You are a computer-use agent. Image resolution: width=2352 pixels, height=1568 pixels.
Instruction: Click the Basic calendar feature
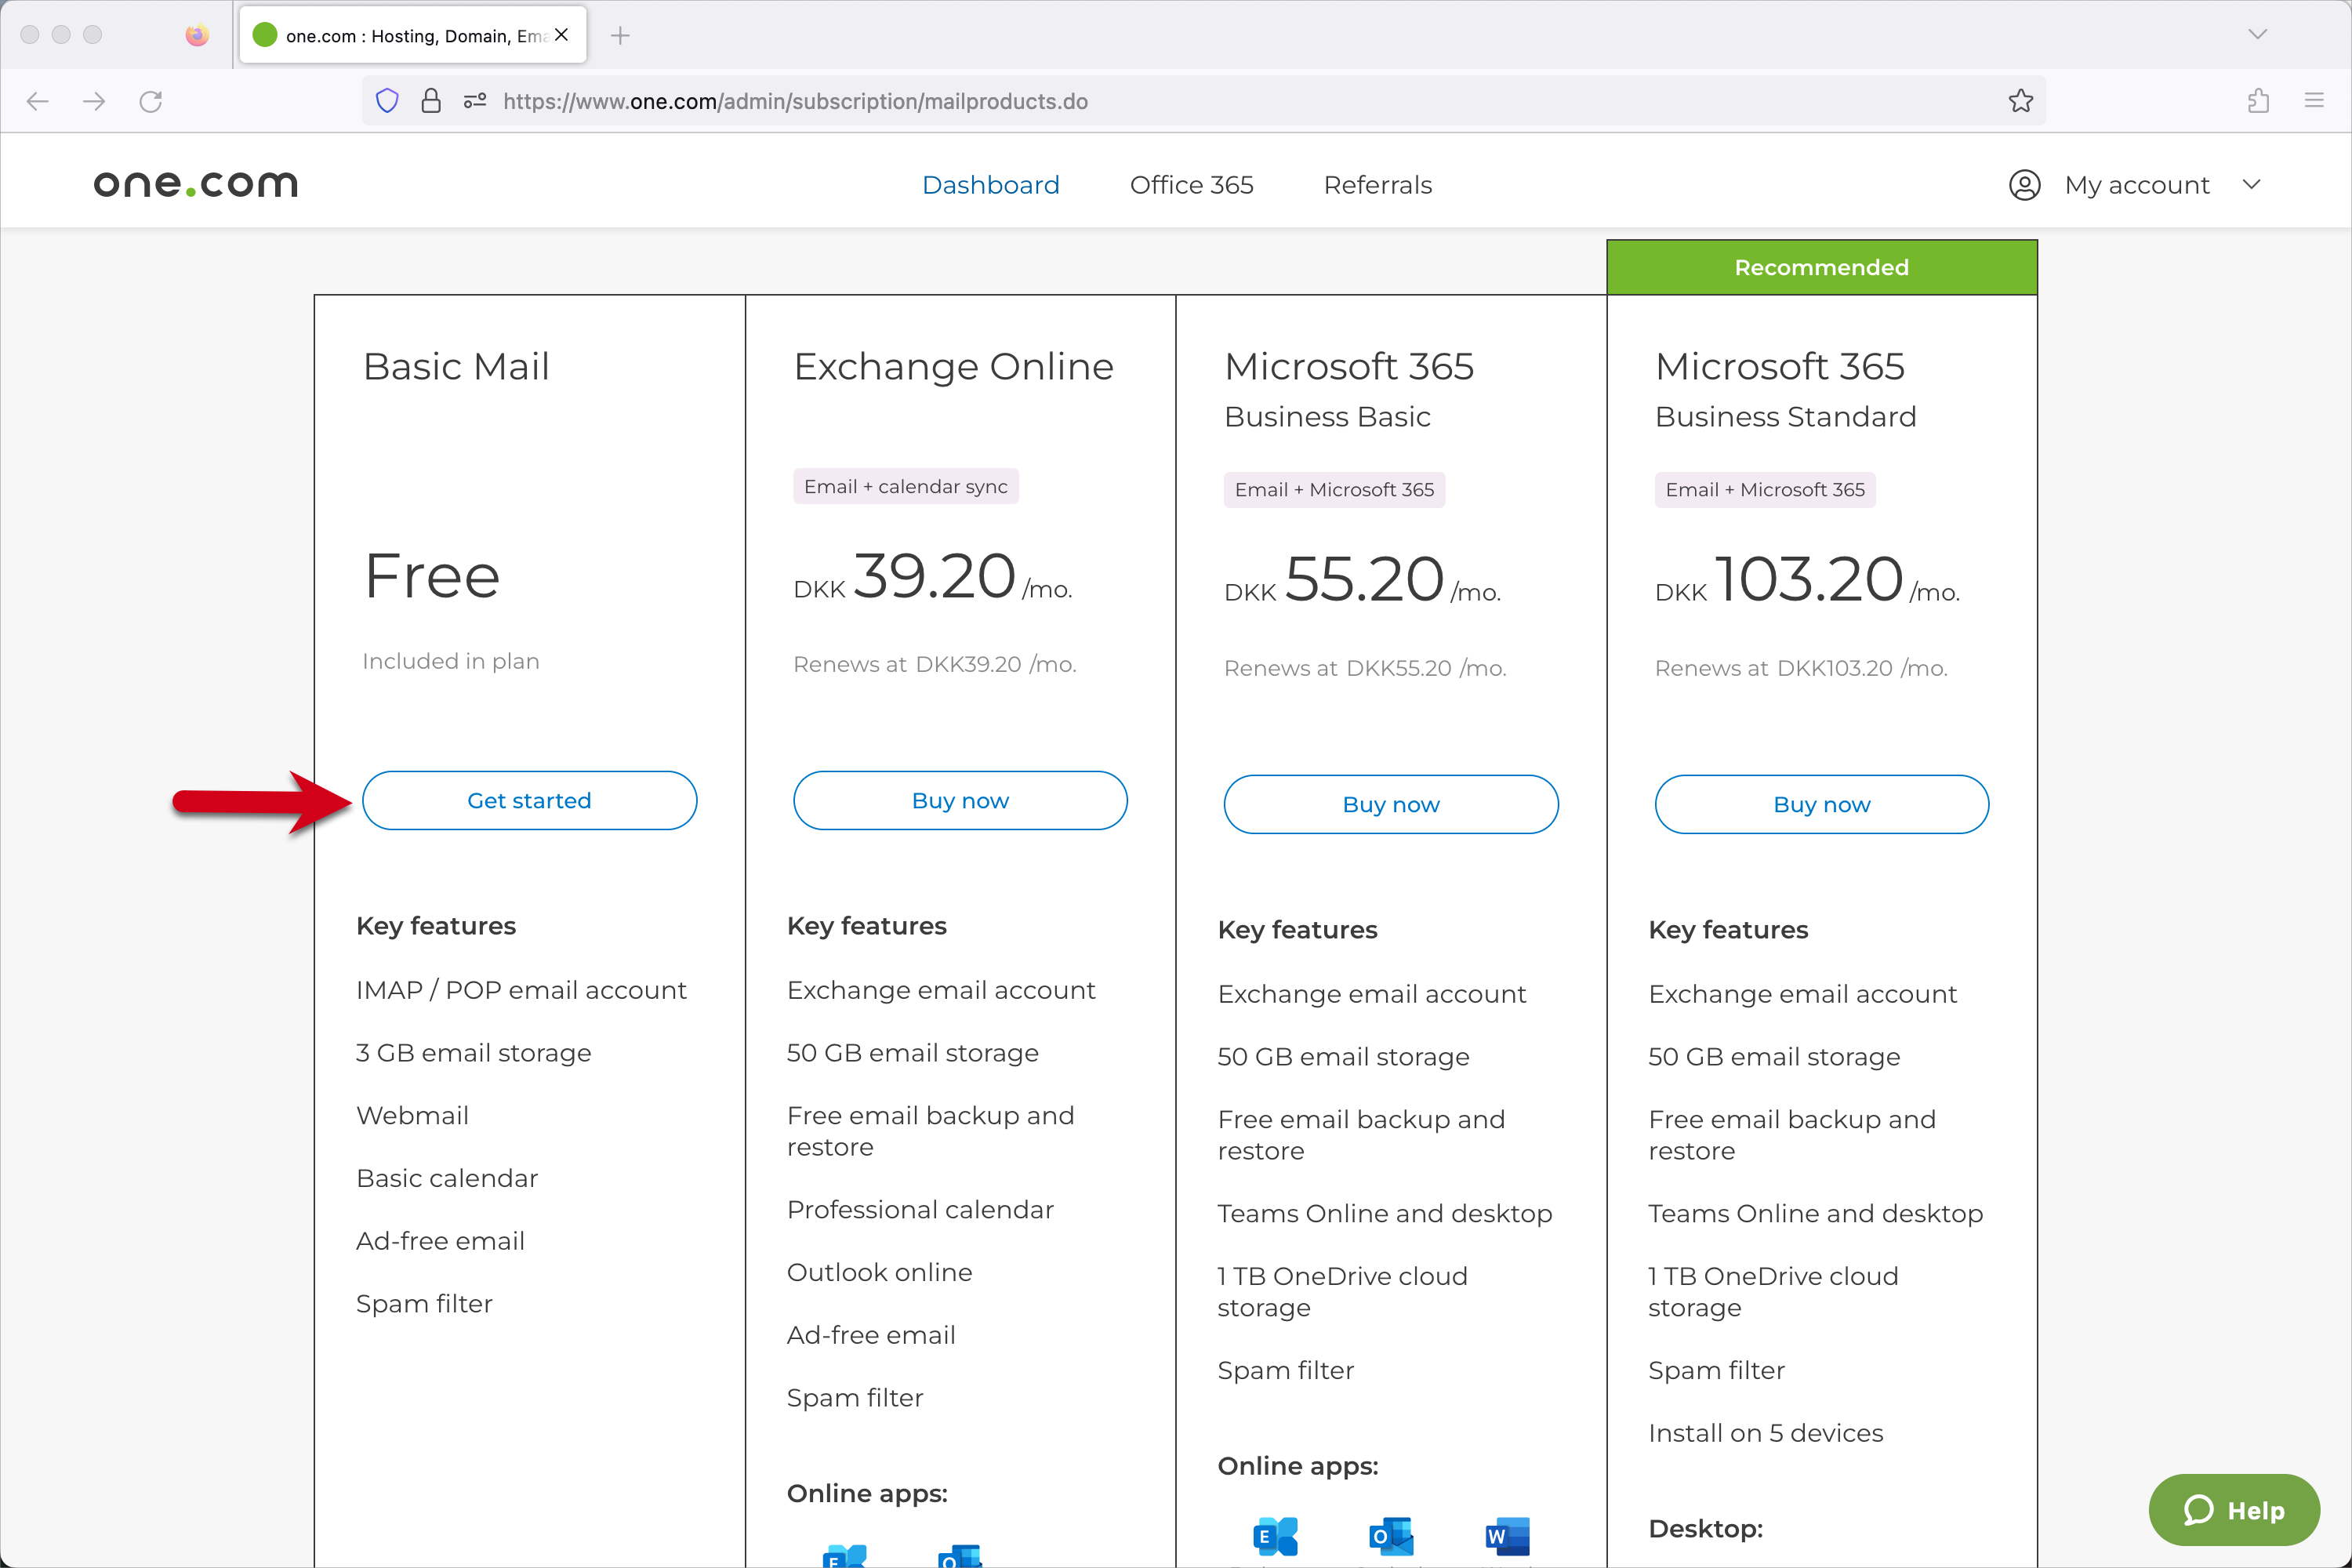coord(447,1178)
